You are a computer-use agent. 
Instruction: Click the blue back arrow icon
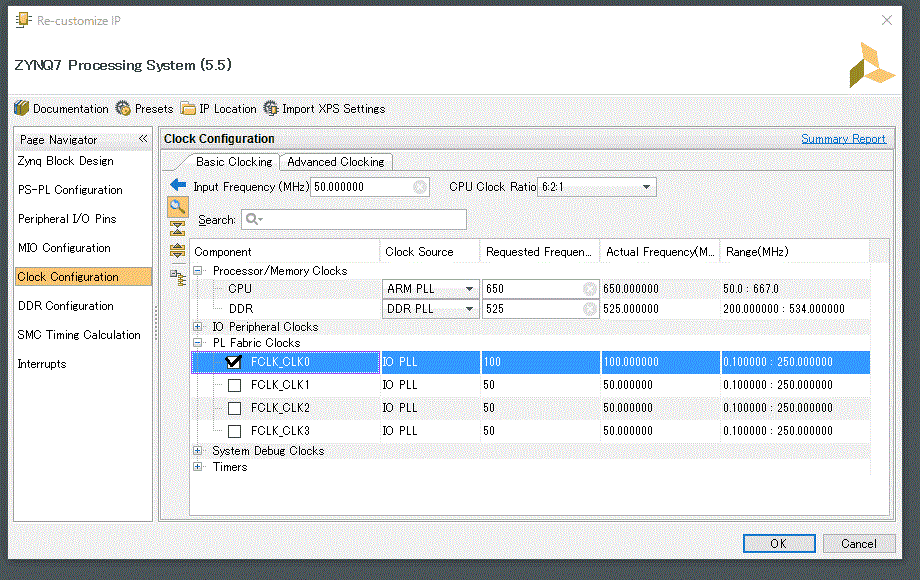(178, 185)
